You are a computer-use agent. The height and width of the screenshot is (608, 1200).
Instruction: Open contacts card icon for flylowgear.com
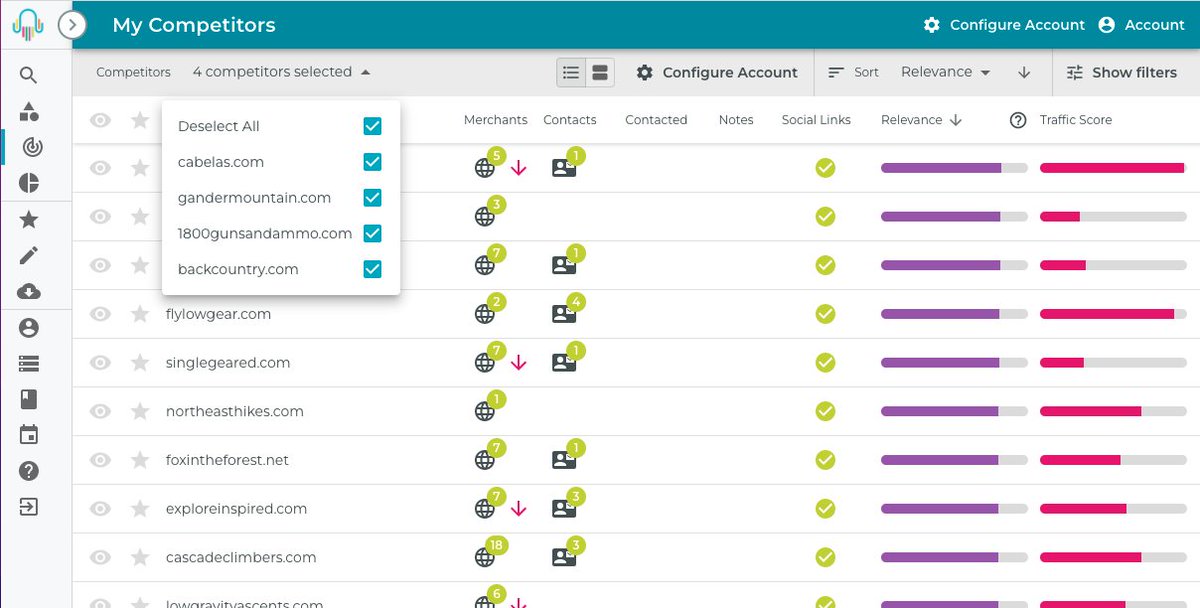(564, 314)
